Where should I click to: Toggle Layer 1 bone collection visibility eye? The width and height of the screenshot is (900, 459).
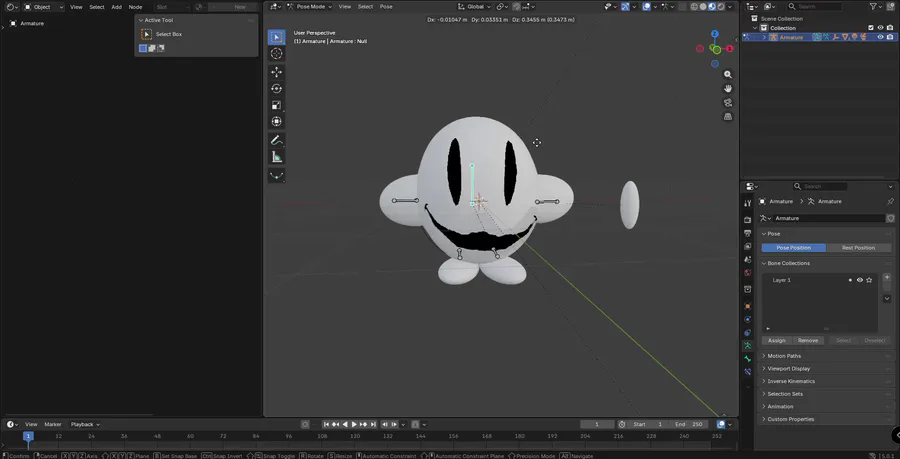(x=859, y=280)
